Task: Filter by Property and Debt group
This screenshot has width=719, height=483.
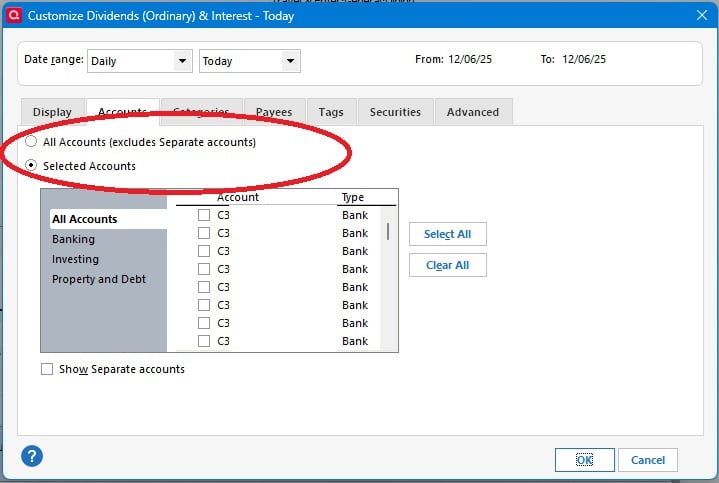Action: 99,279
